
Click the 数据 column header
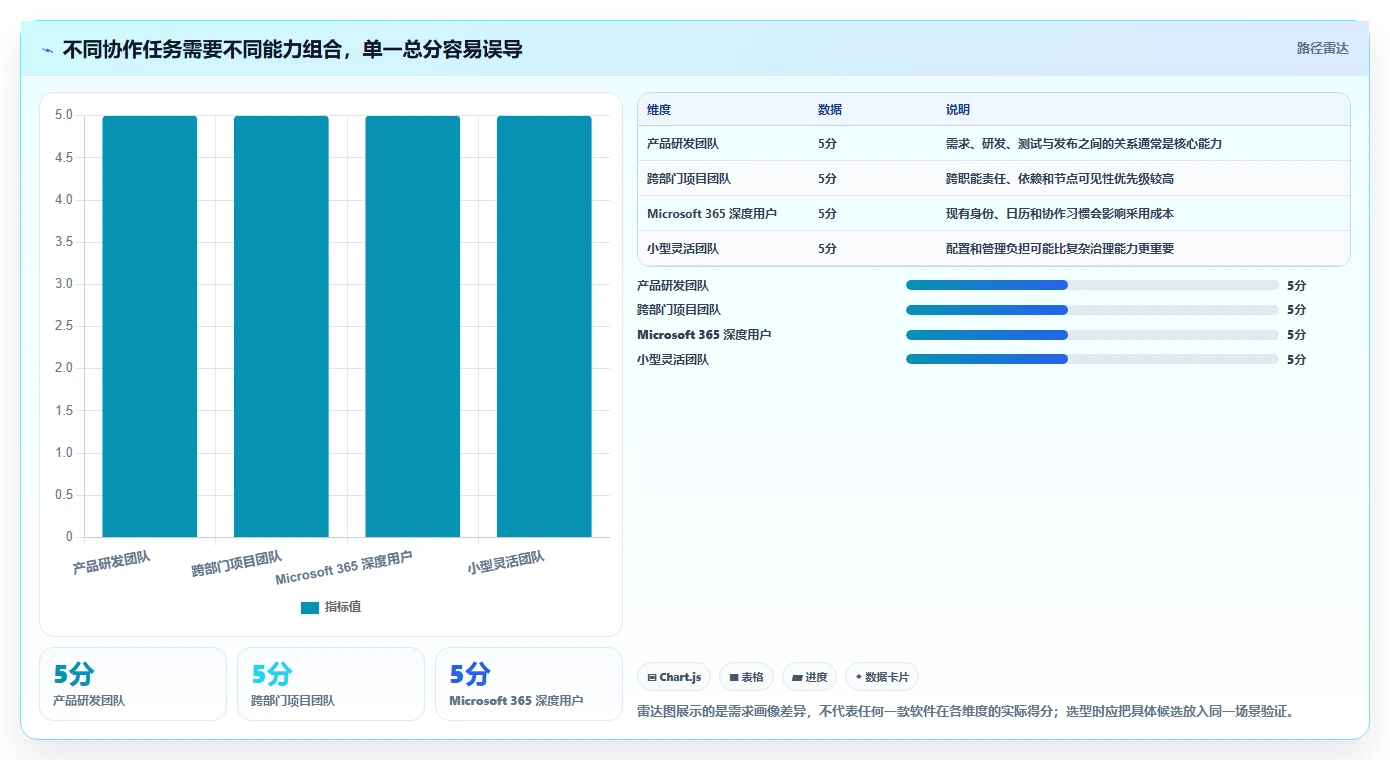830,110
